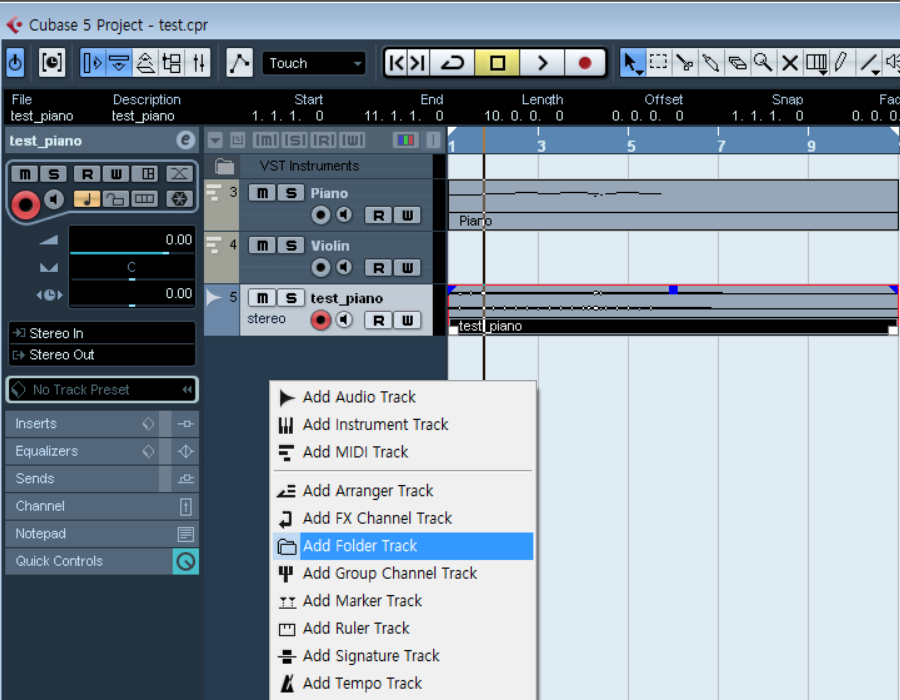Open the Touch automation mode dropdown
This screenshot has height=700, width=900.
pos(313,63)
